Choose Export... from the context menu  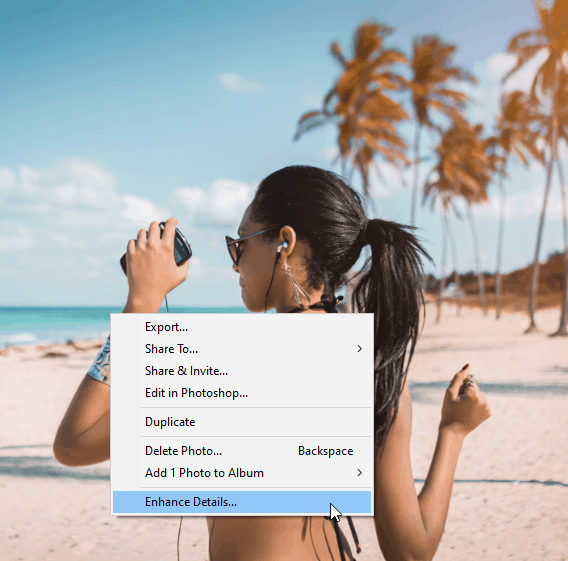(242, 327)
